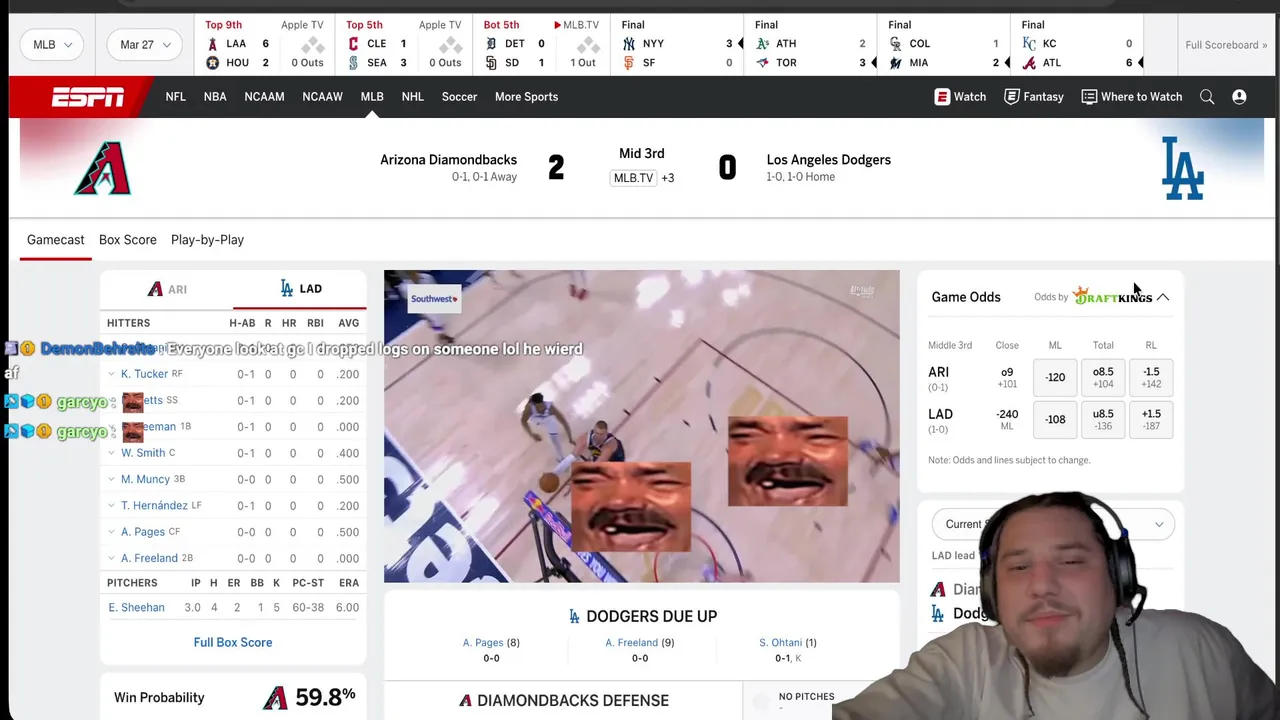Expand A. Freeland row chevron
Viewport: 1280px width, 720px height.
click(x=111, y=558)
